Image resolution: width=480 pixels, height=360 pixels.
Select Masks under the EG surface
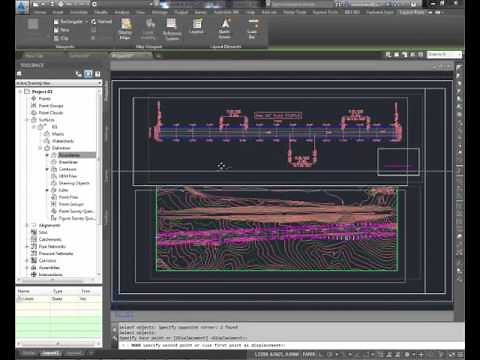coord(58,134)
